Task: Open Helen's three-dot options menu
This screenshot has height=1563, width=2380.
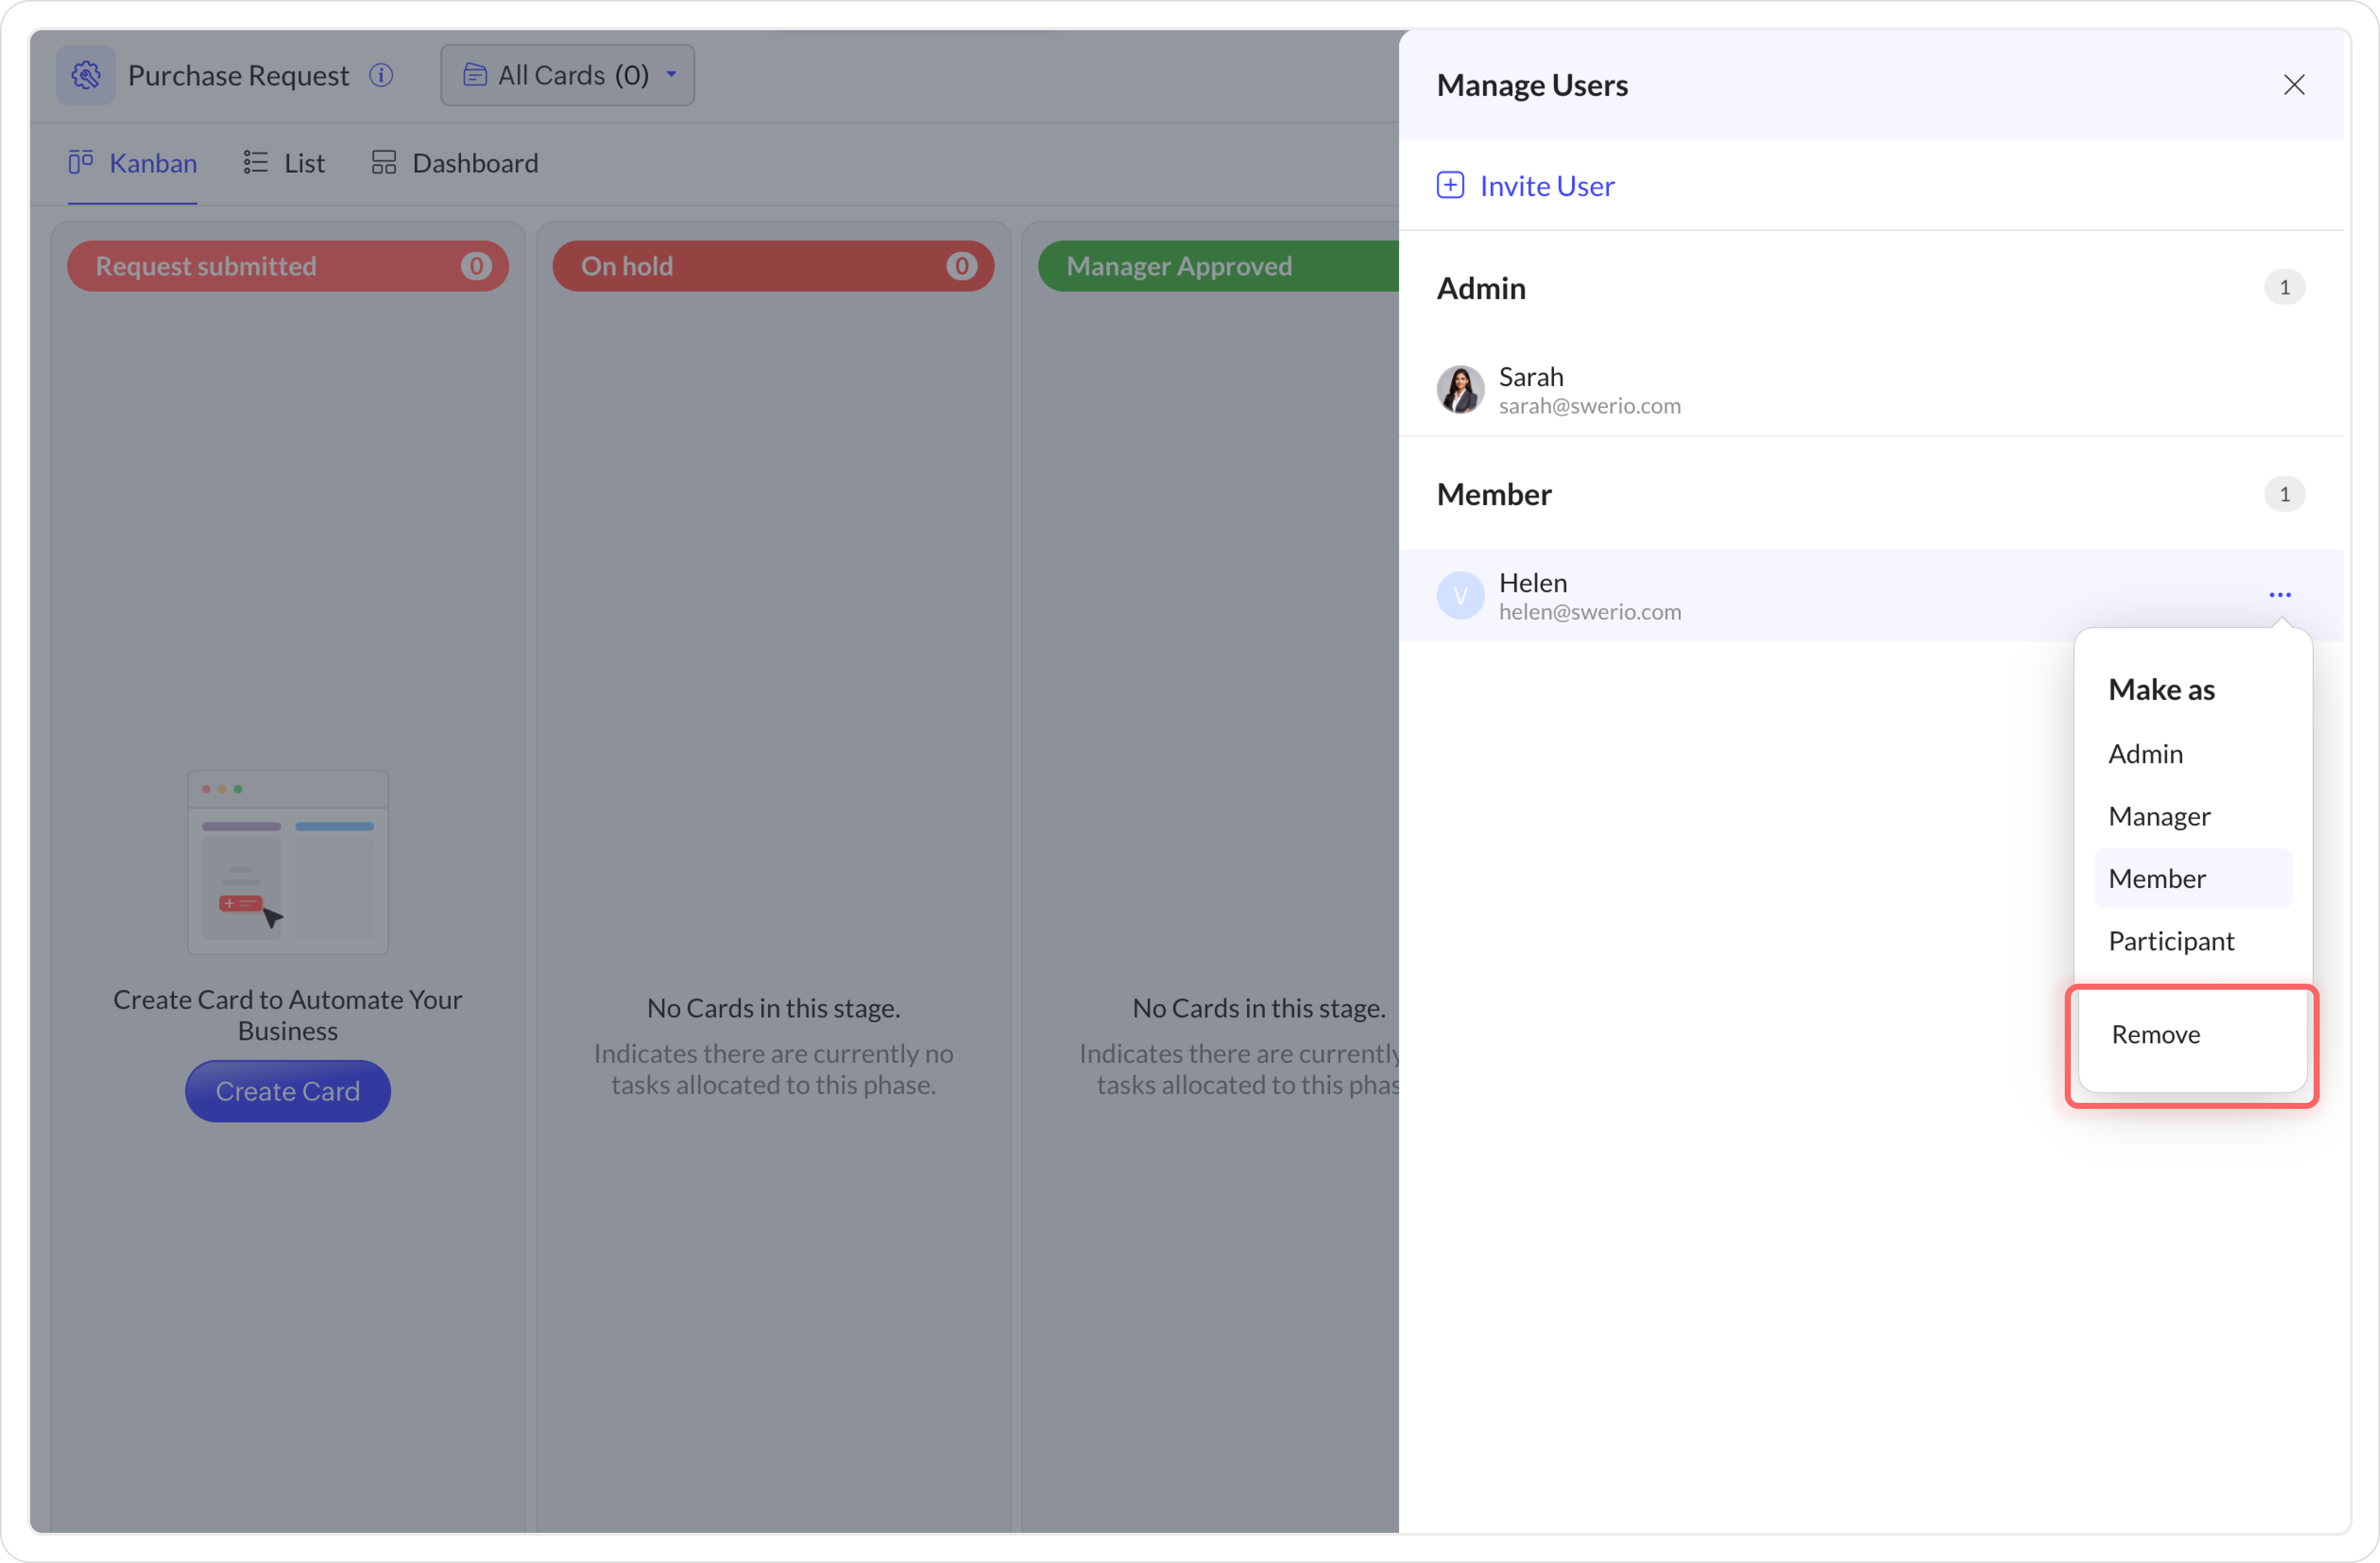Action: tap(2279, 595)
